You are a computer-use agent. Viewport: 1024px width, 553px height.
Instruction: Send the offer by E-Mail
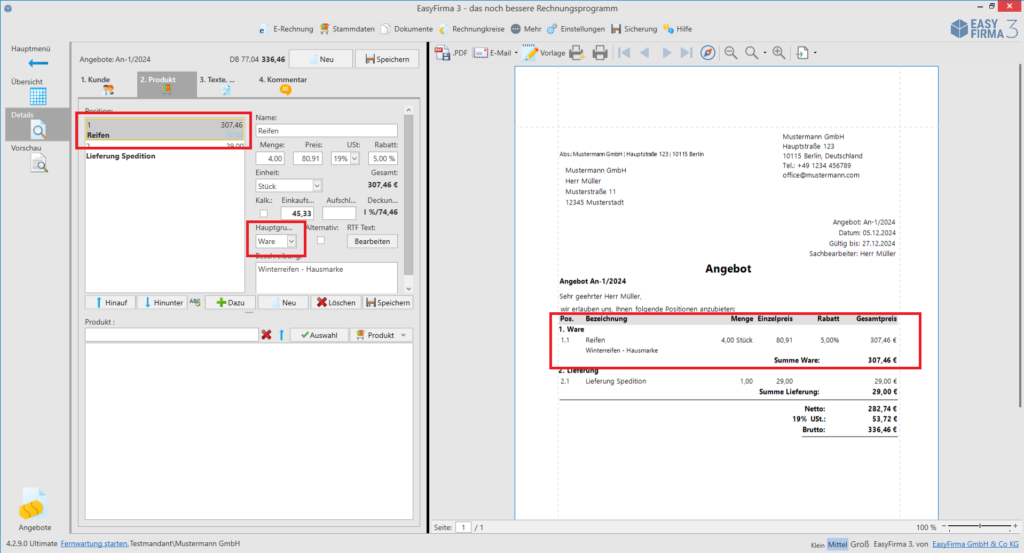click(x=492, y=53)
